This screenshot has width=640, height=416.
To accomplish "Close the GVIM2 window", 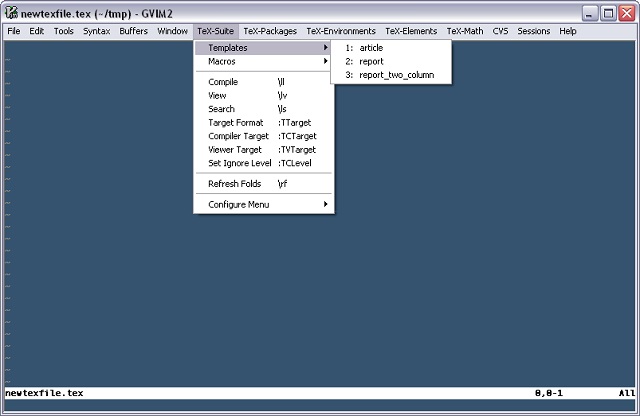I will (627, 13).
